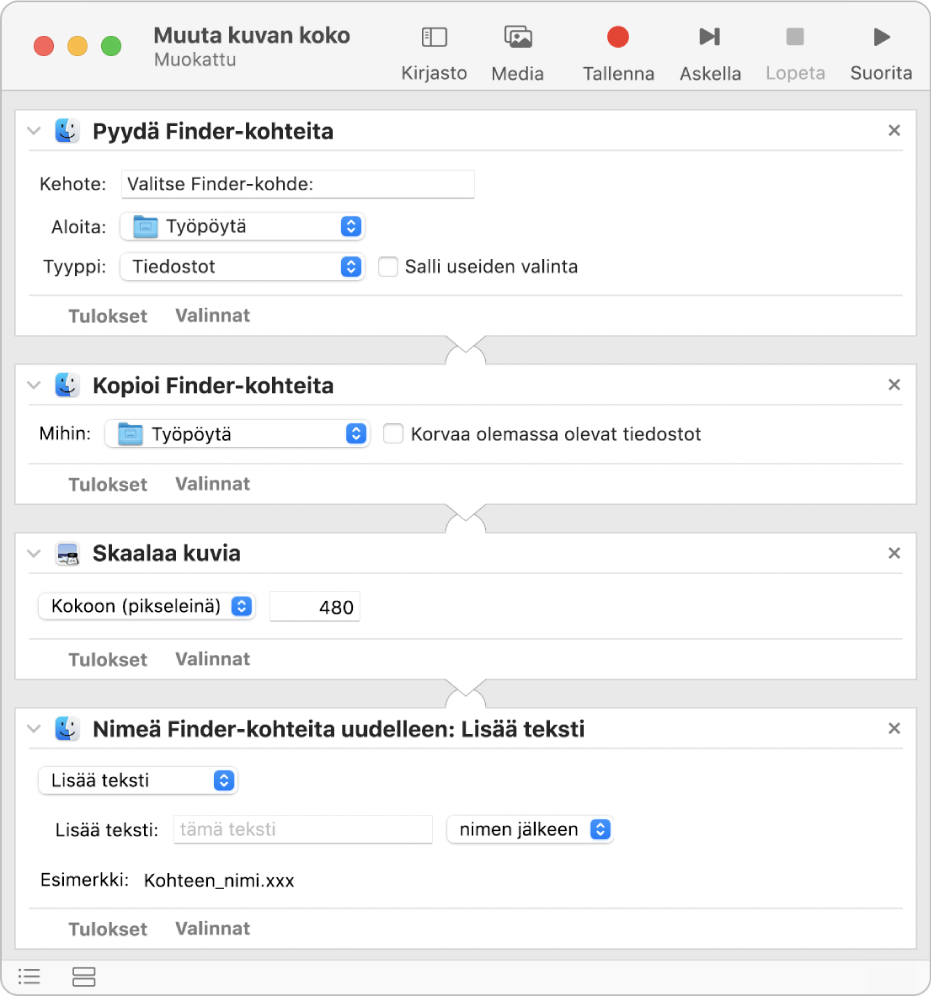The width and height of the screenshot is (931, 998).
Task: Click the Lisää teksti text field
Action: (302, 829)
